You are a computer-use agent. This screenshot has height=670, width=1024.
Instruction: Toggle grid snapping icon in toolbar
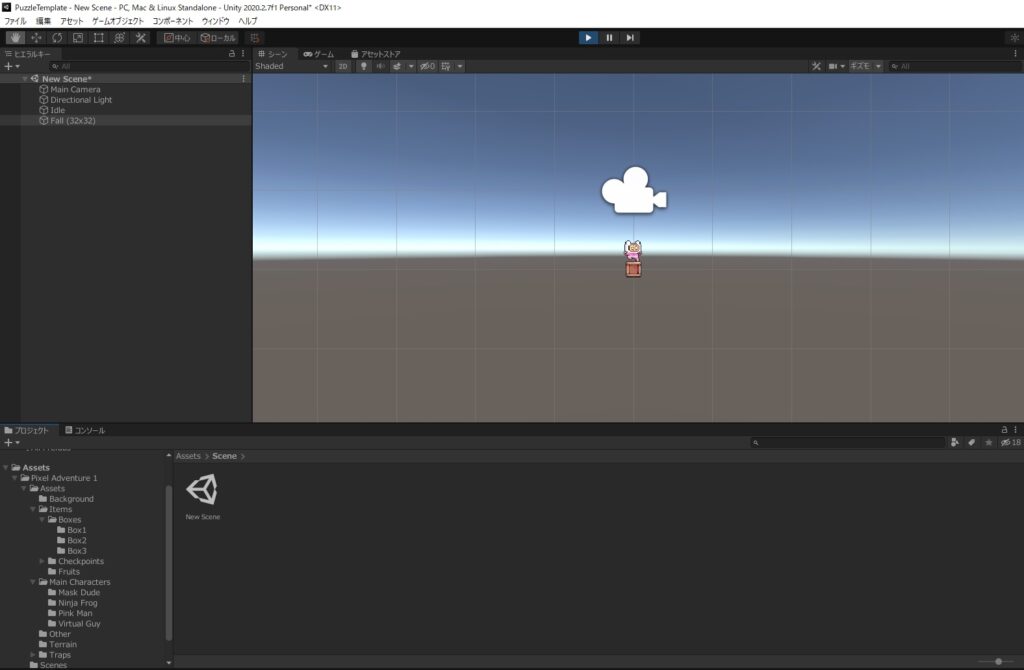(x=255, y=38)
